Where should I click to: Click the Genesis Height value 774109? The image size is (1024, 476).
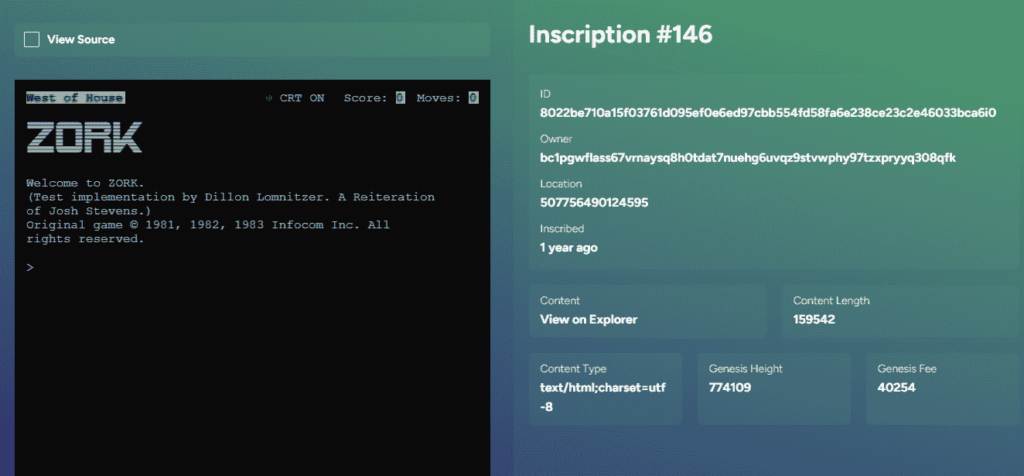(730, 388)
